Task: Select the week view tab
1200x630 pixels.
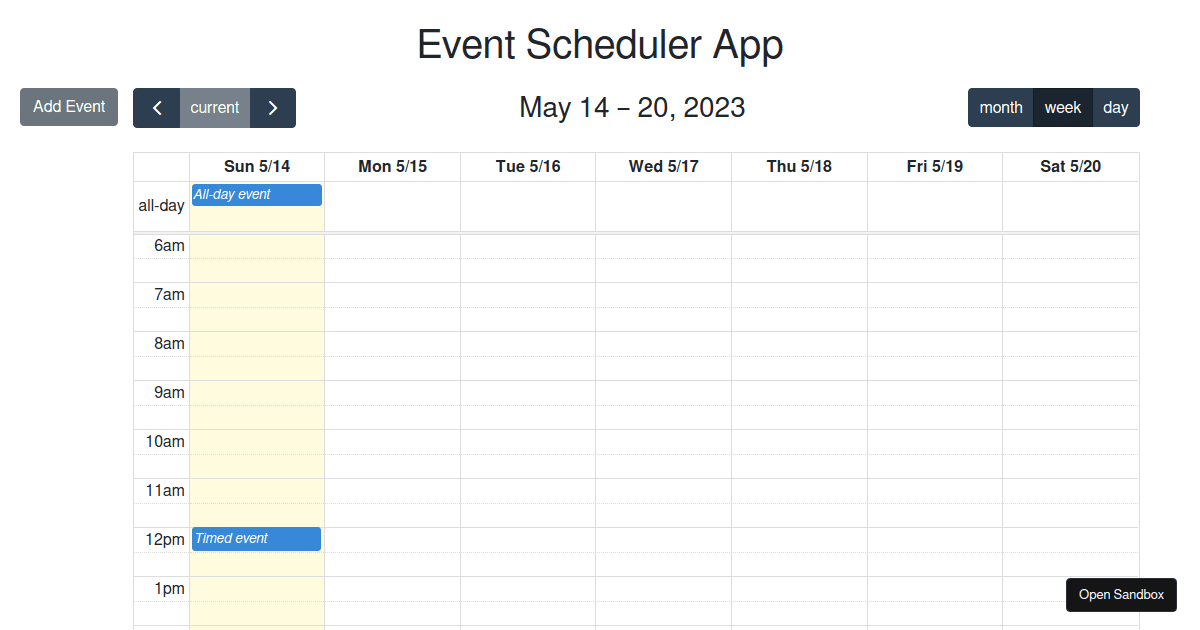Action: (1063, 107)
